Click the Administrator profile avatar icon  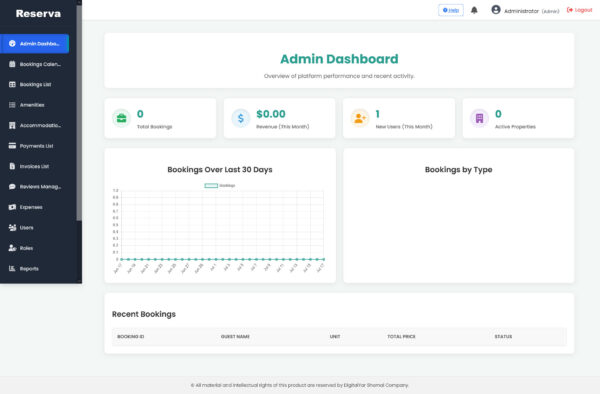496,10
